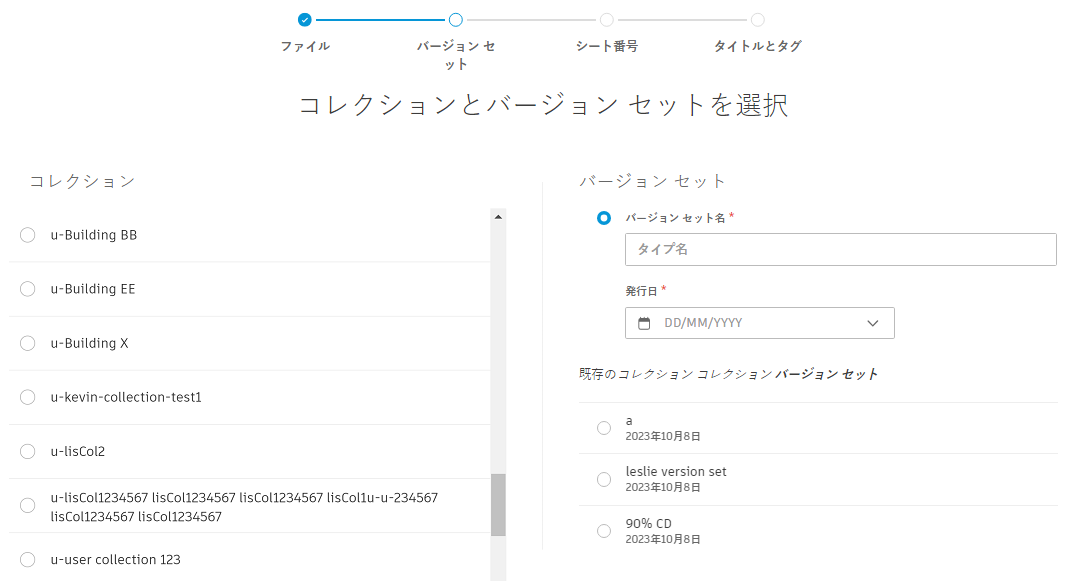
Task: Pick the '90% CD' version set
Action: (604, 531)
